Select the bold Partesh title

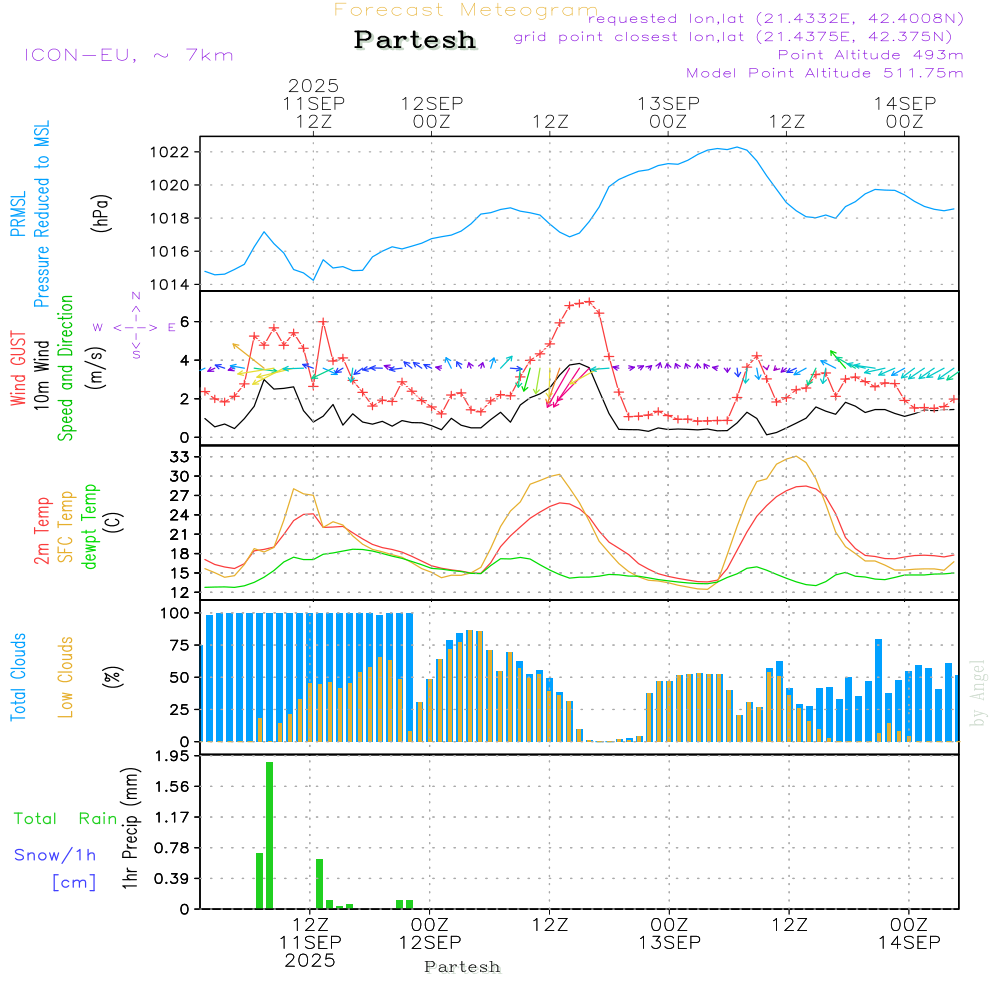pyautogui.click(x=415, y=40)
